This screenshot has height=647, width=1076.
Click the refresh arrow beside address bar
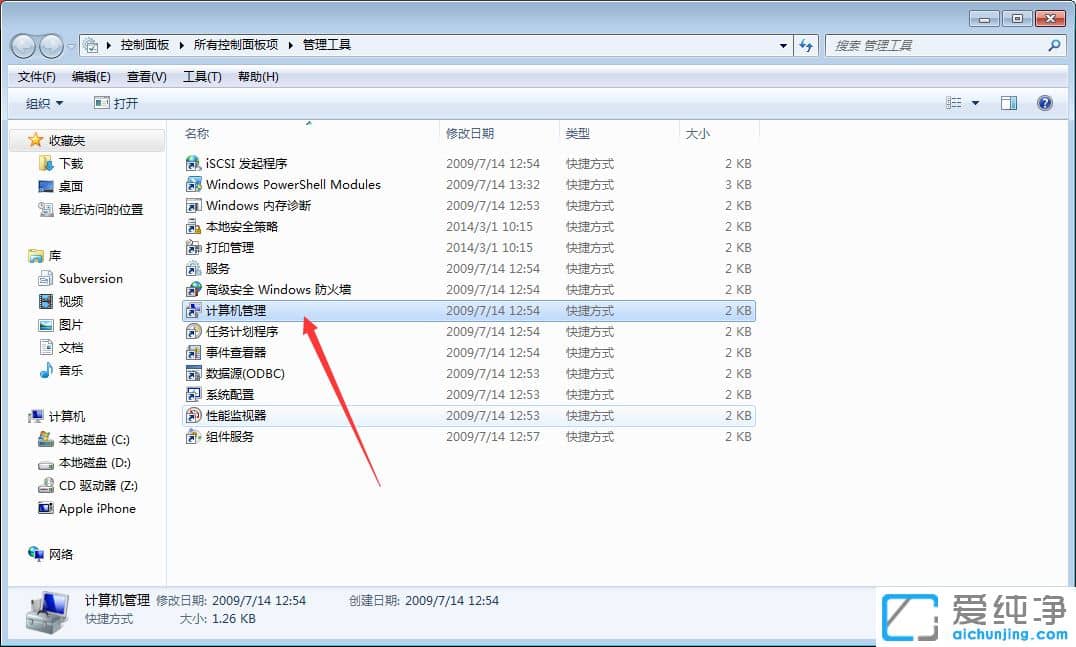tap(807, 44)
